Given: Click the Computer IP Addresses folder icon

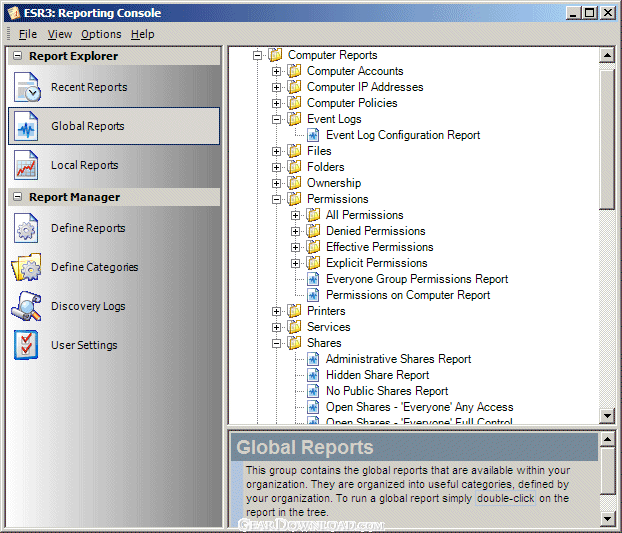Looking at the screenshot, I should pyautogui.click(x=294, y=87).
